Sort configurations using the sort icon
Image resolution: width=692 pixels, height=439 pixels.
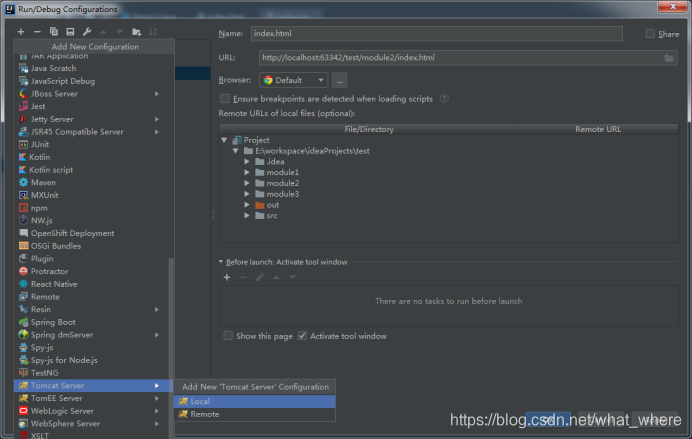coord(153,32)
